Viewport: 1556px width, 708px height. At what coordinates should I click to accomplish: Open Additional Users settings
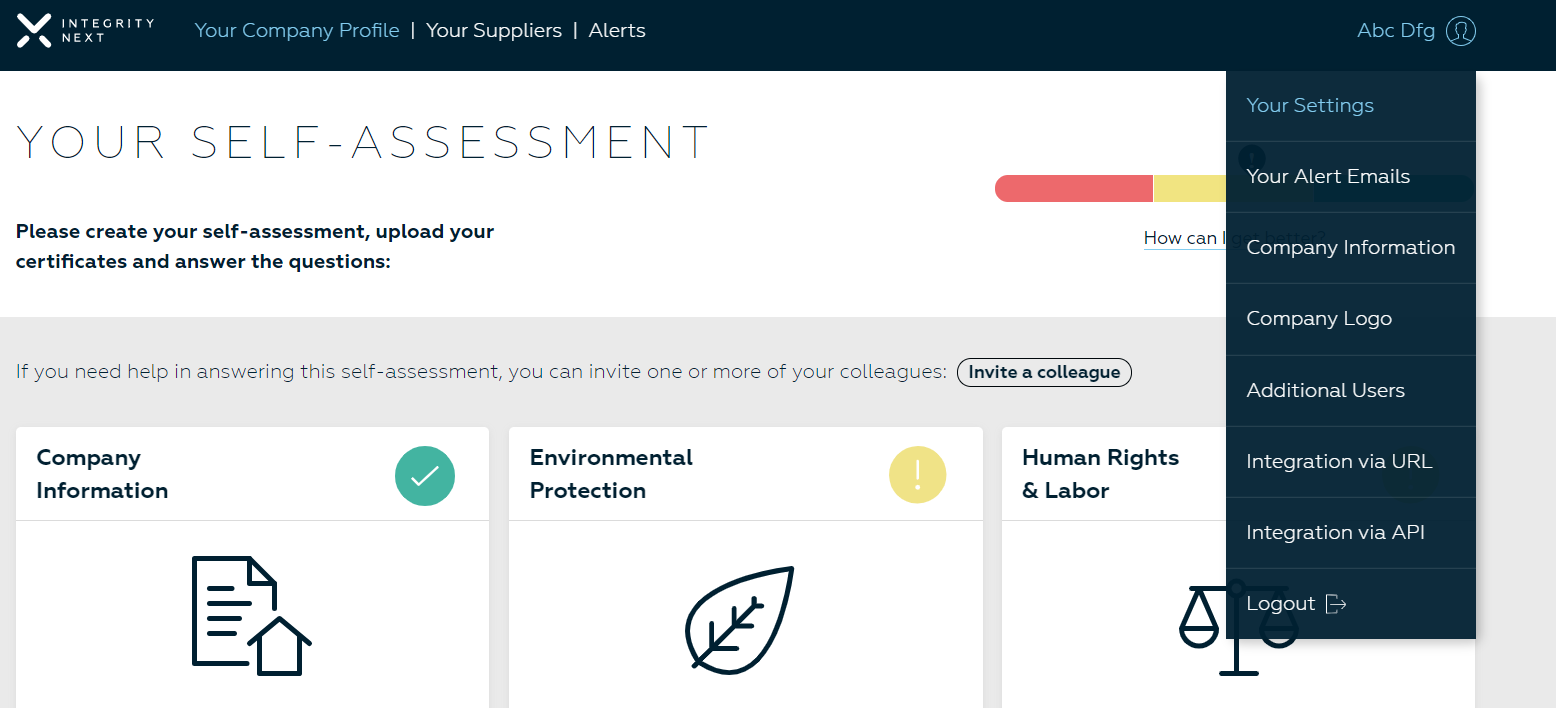[1326, 390]
